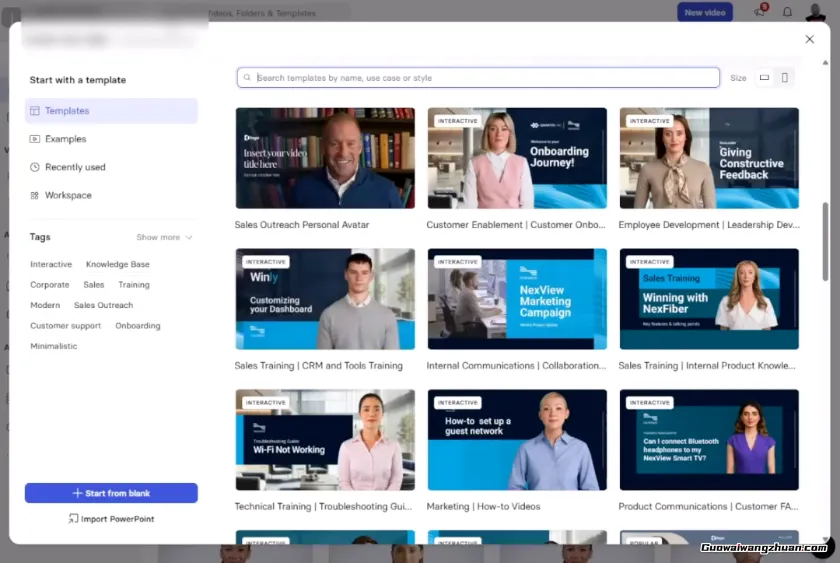840x563 pixels.
Task: Switch to portrait video size
Action: pyautogui.click(x=784, y=78)
